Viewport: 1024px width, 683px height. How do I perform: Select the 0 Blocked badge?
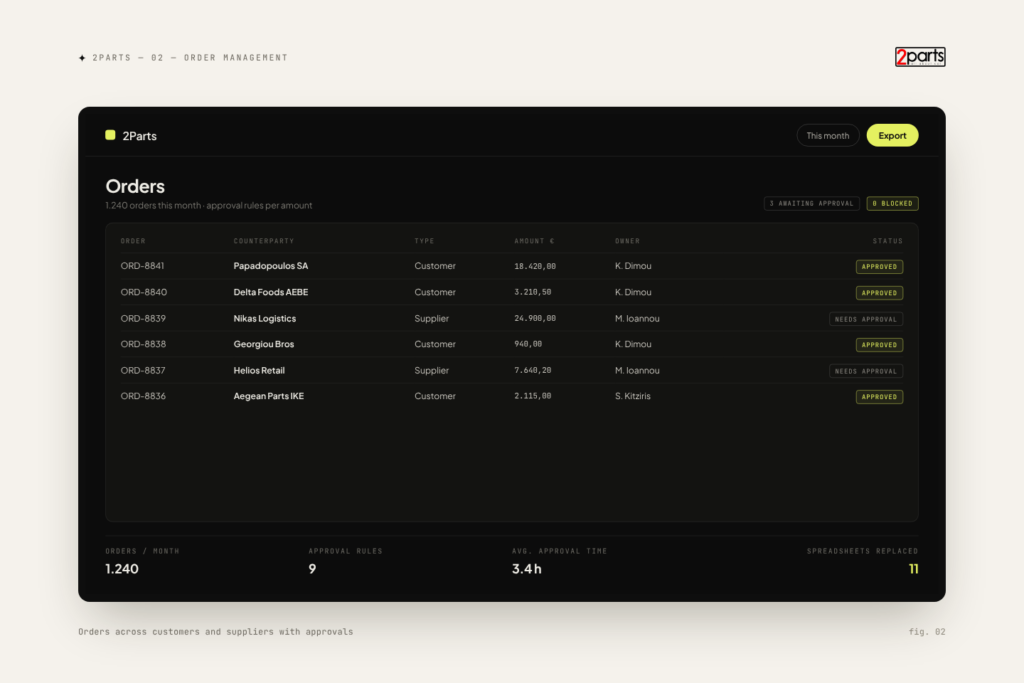click(892, 203)
